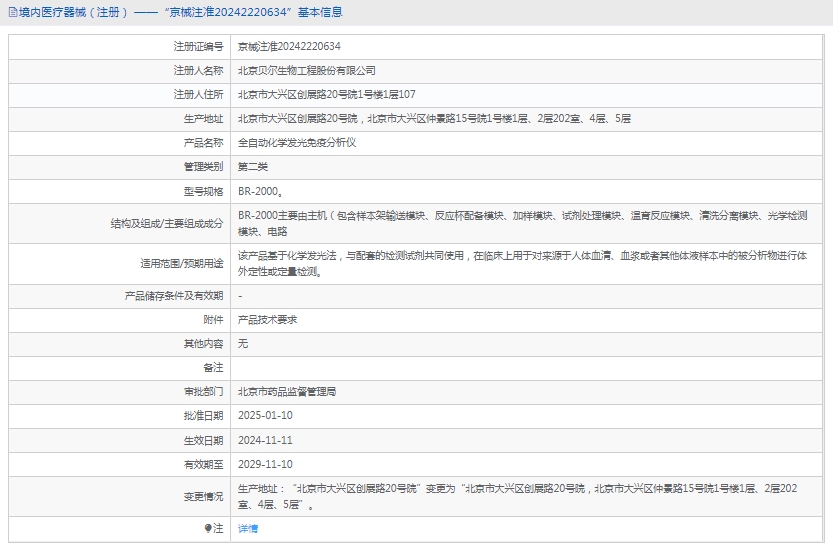Click attachment value 产品技术要求
The image size is (833, 550).
coord(267,319)
